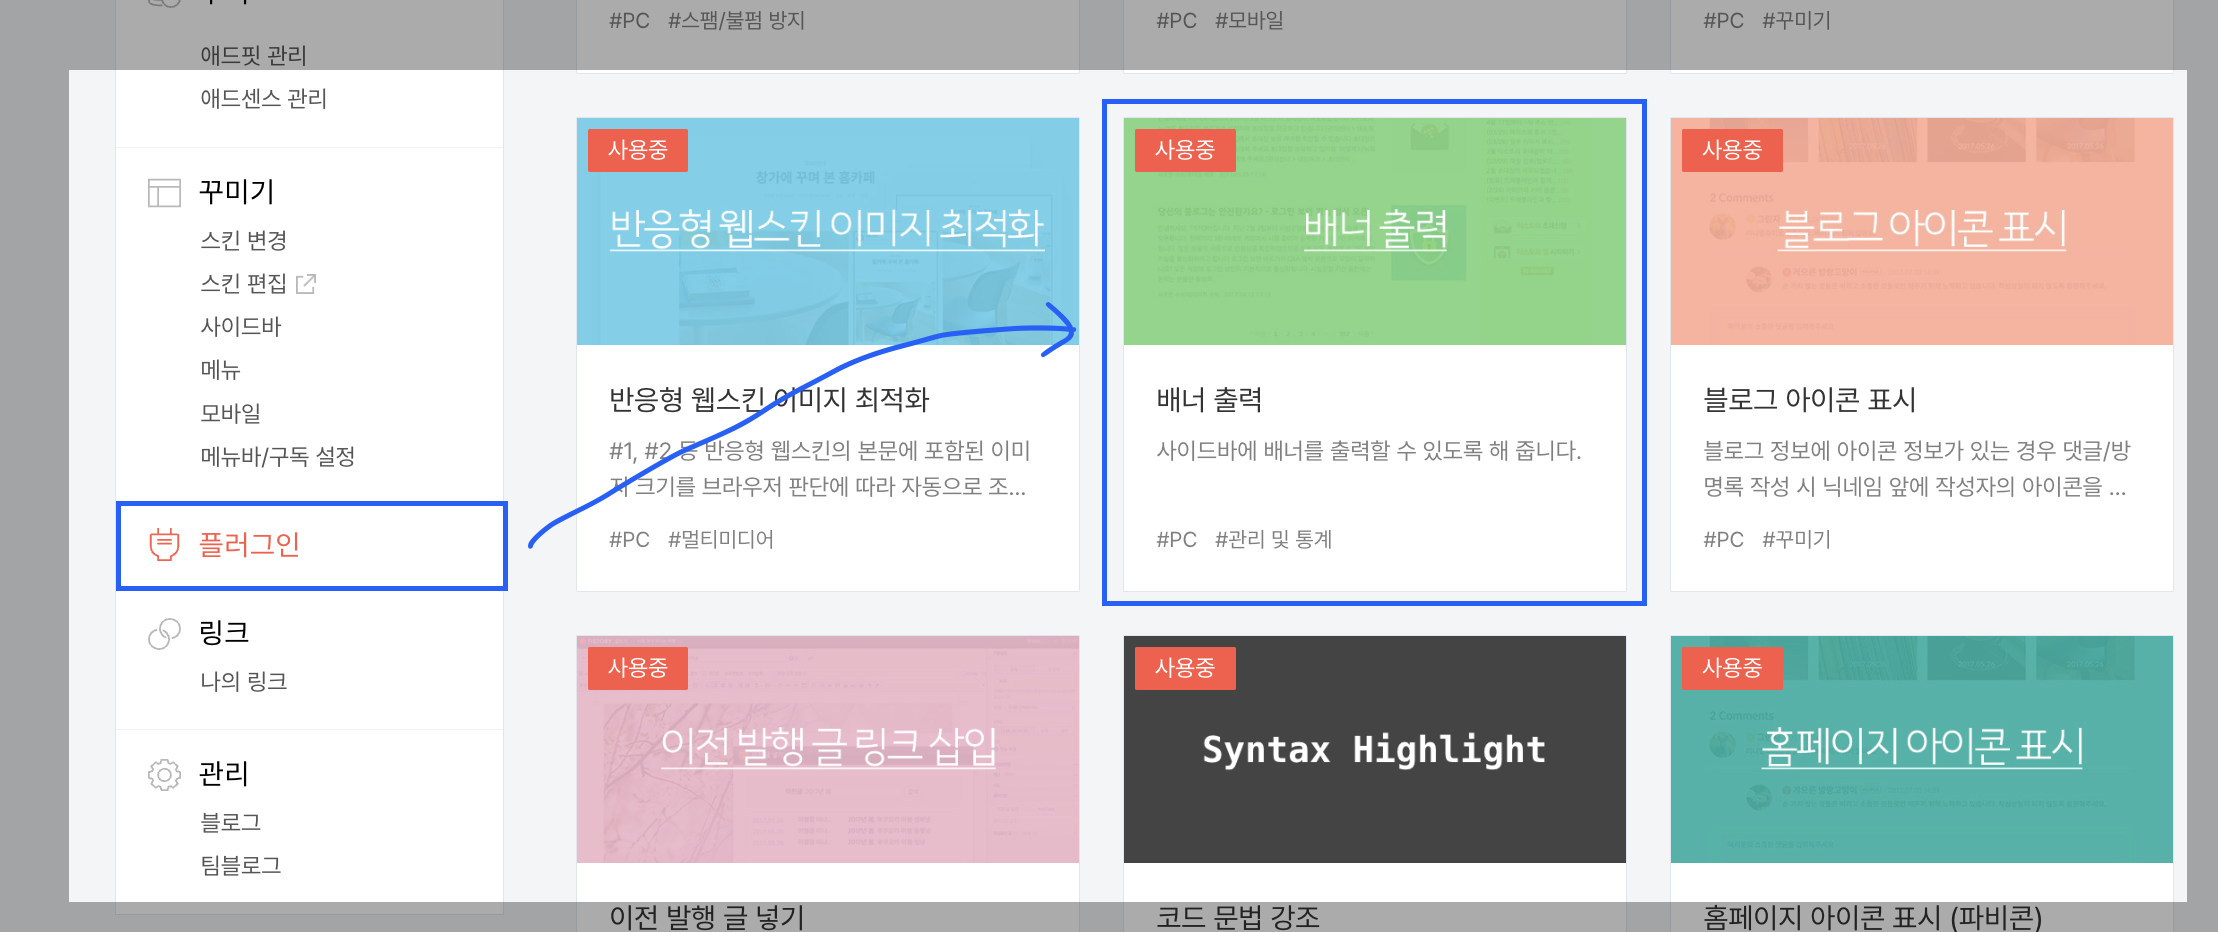Click the 사용중 badge on 이전 발행 글 card

pyautogui.click(x=638, y=668)
